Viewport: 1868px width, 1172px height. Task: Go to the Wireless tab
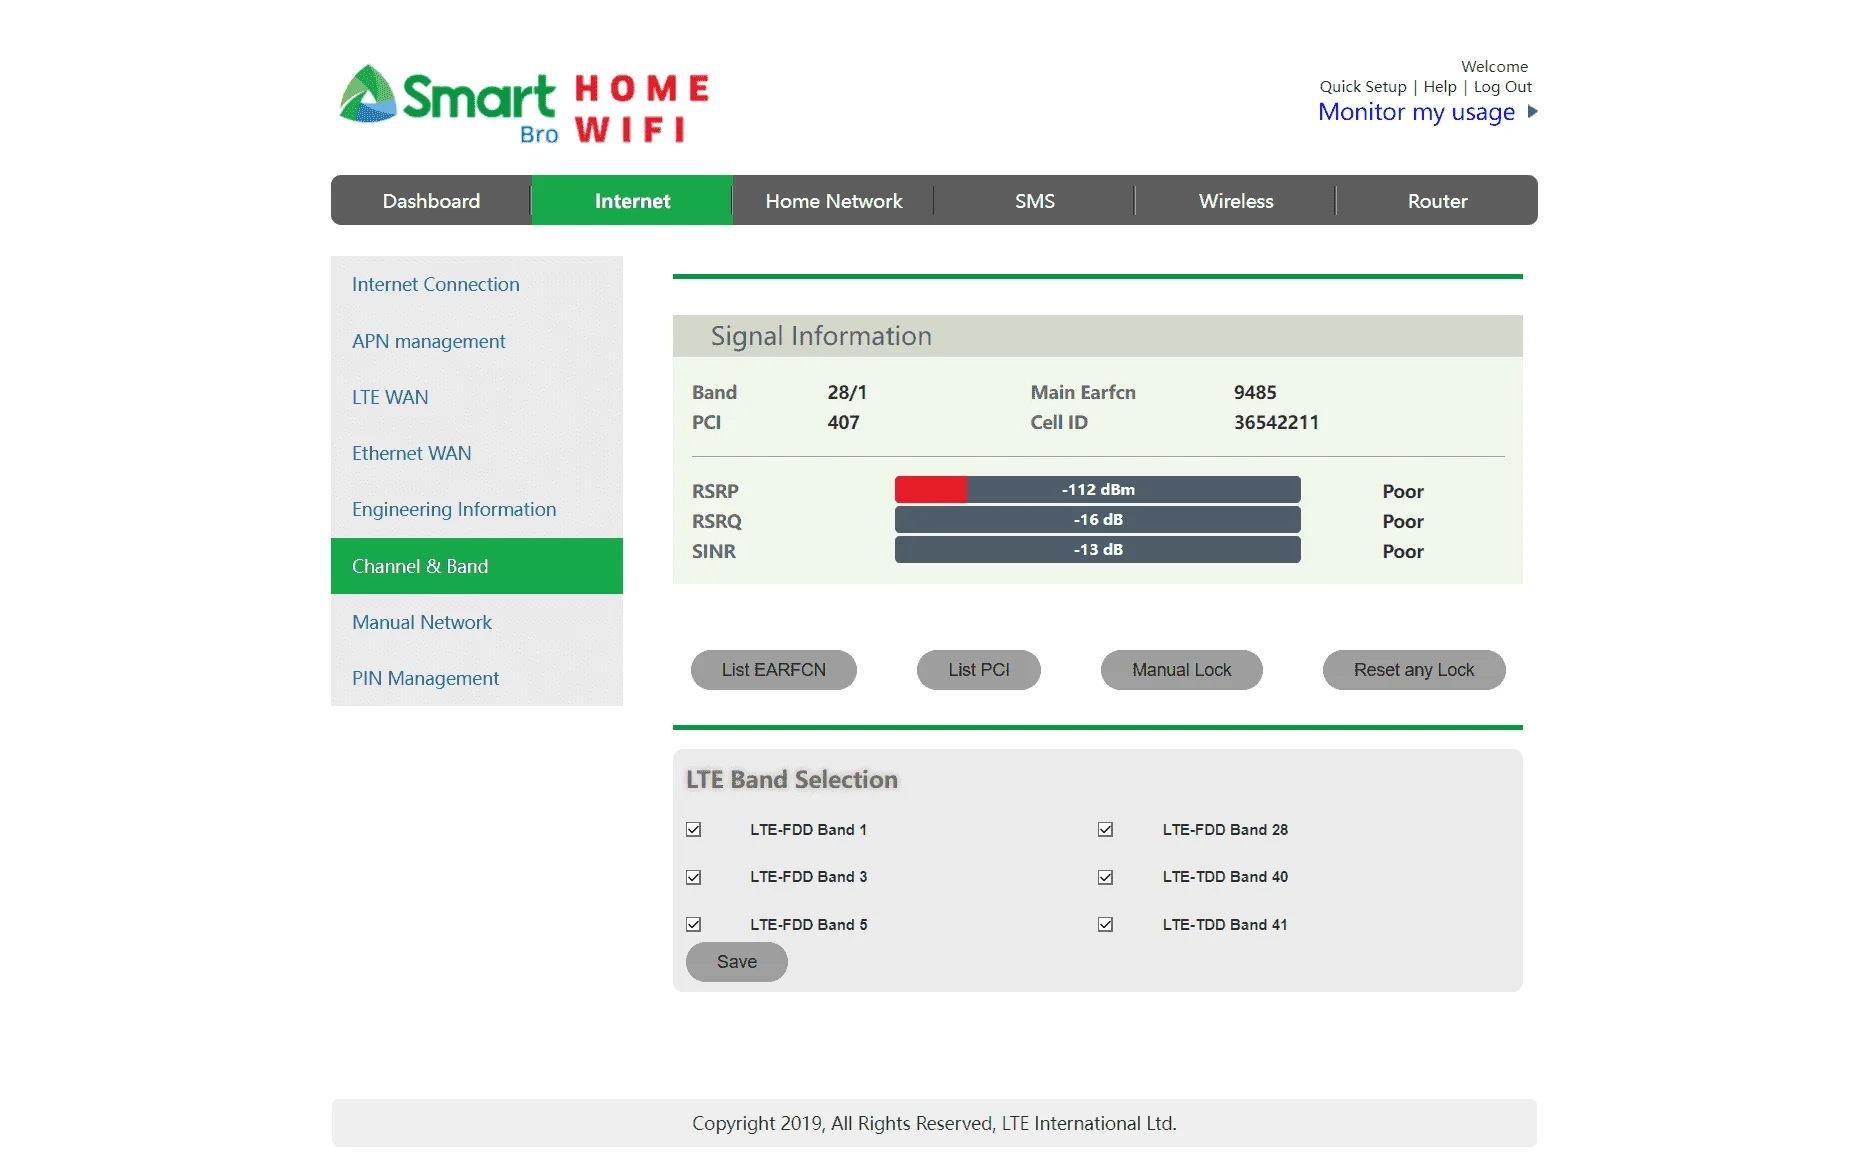coord(1236,201)
